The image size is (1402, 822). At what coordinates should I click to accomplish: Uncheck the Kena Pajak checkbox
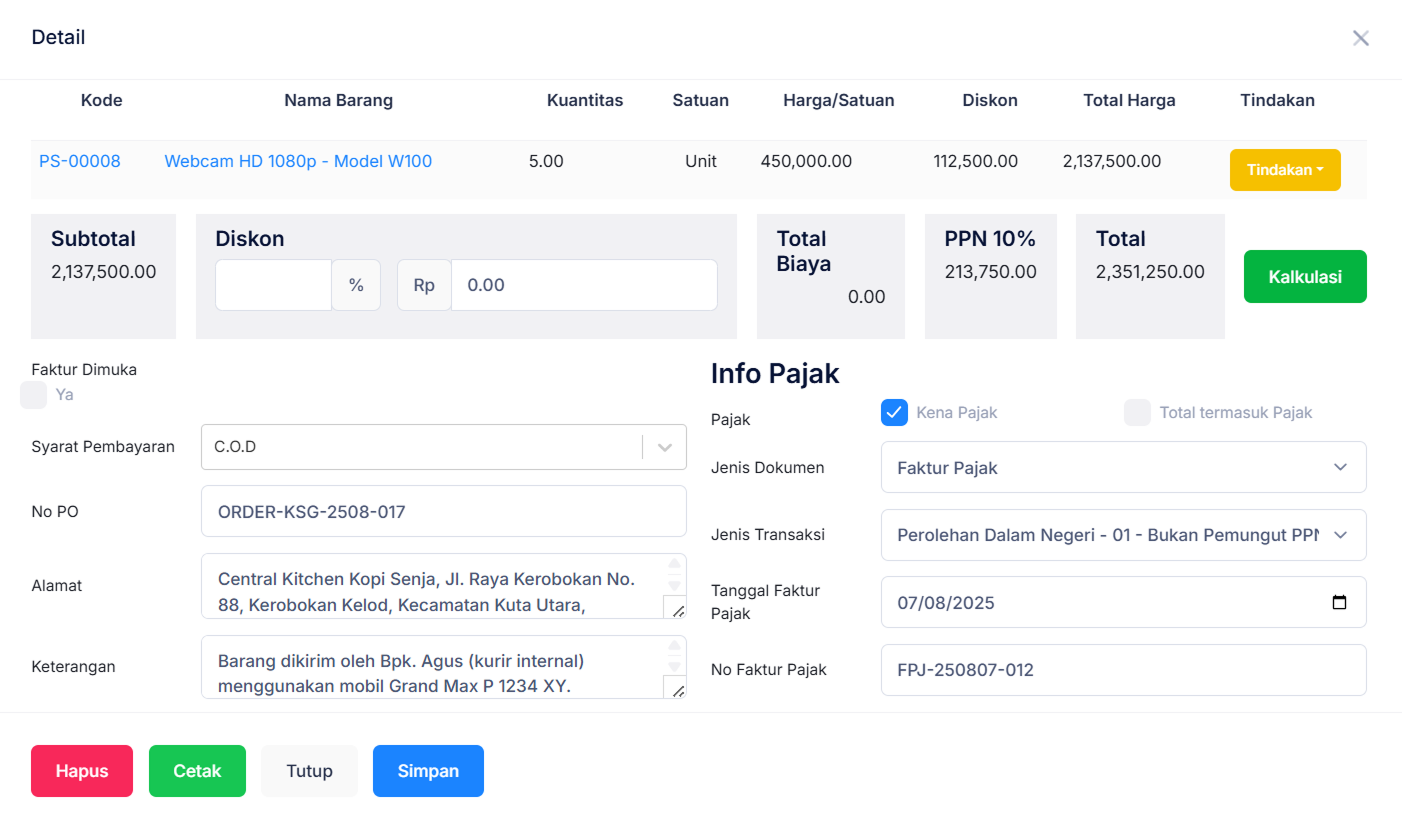[894, 412]
